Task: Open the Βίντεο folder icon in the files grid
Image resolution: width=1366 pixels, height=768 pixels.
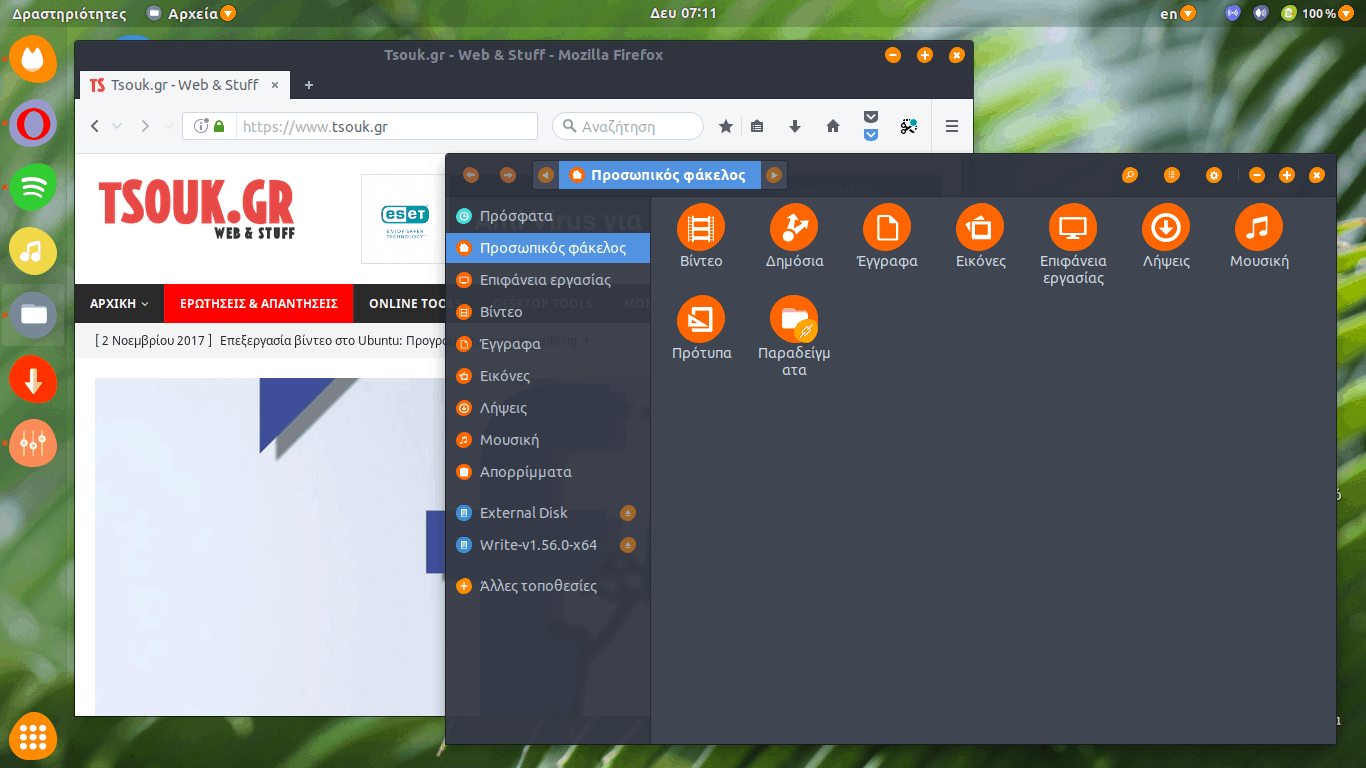Action: [x=700, y=227]
